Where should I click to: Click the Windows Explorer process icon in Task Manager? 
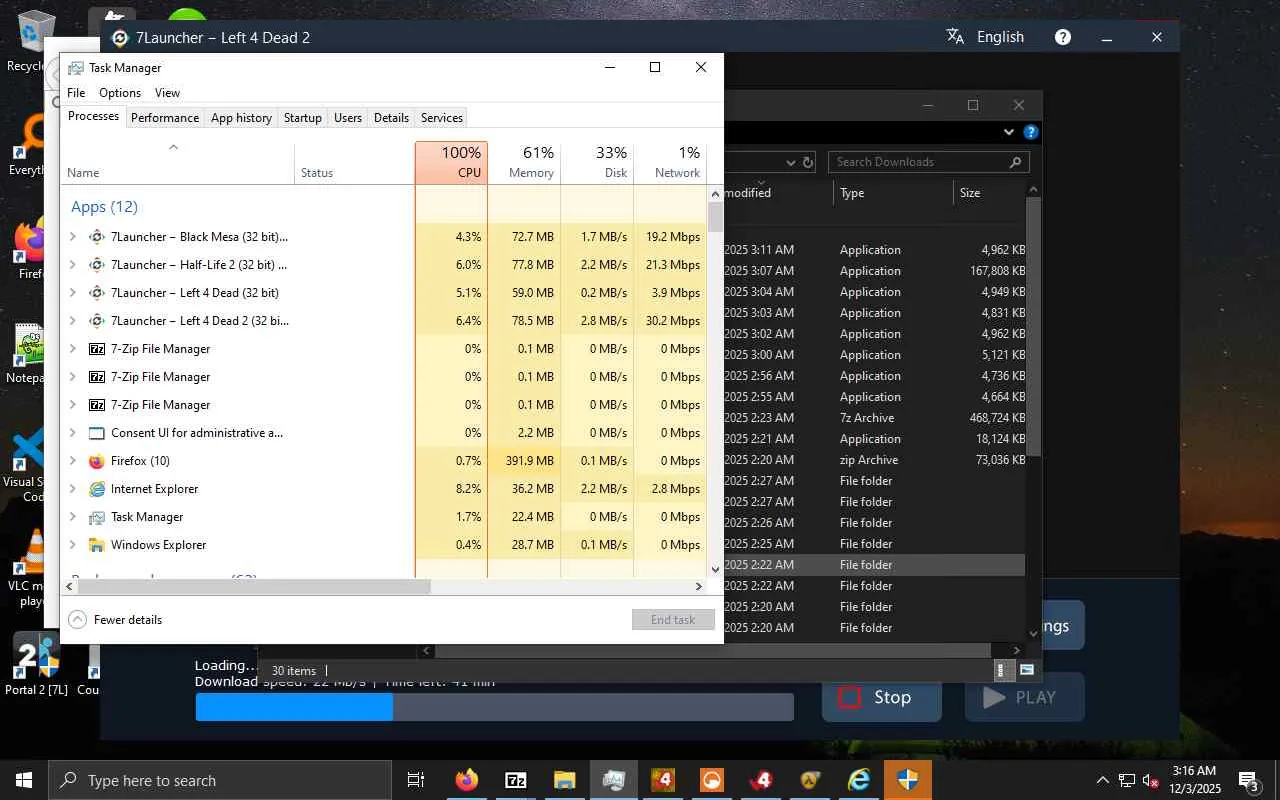pos(97,545)
